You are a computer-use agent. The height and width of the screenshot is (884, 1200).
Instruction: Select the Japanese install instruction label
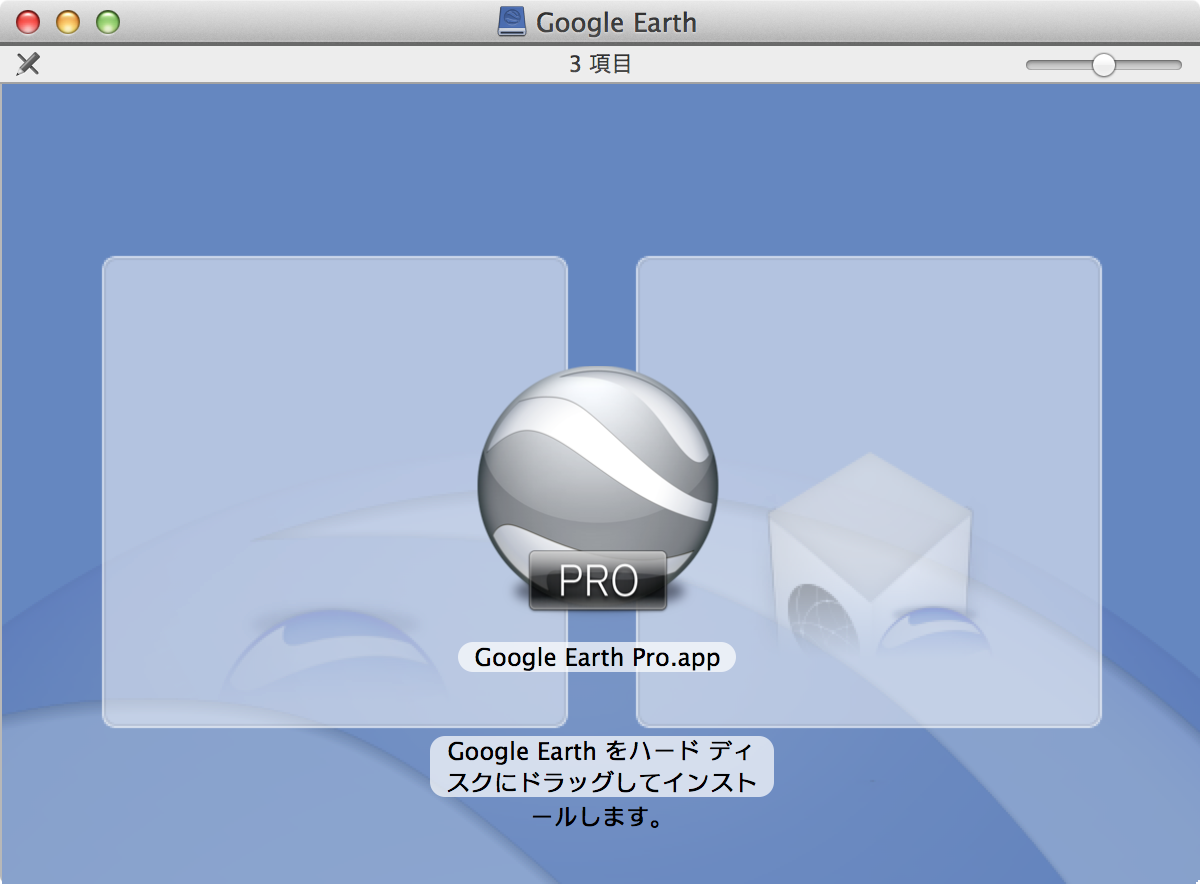coord(601,784)
